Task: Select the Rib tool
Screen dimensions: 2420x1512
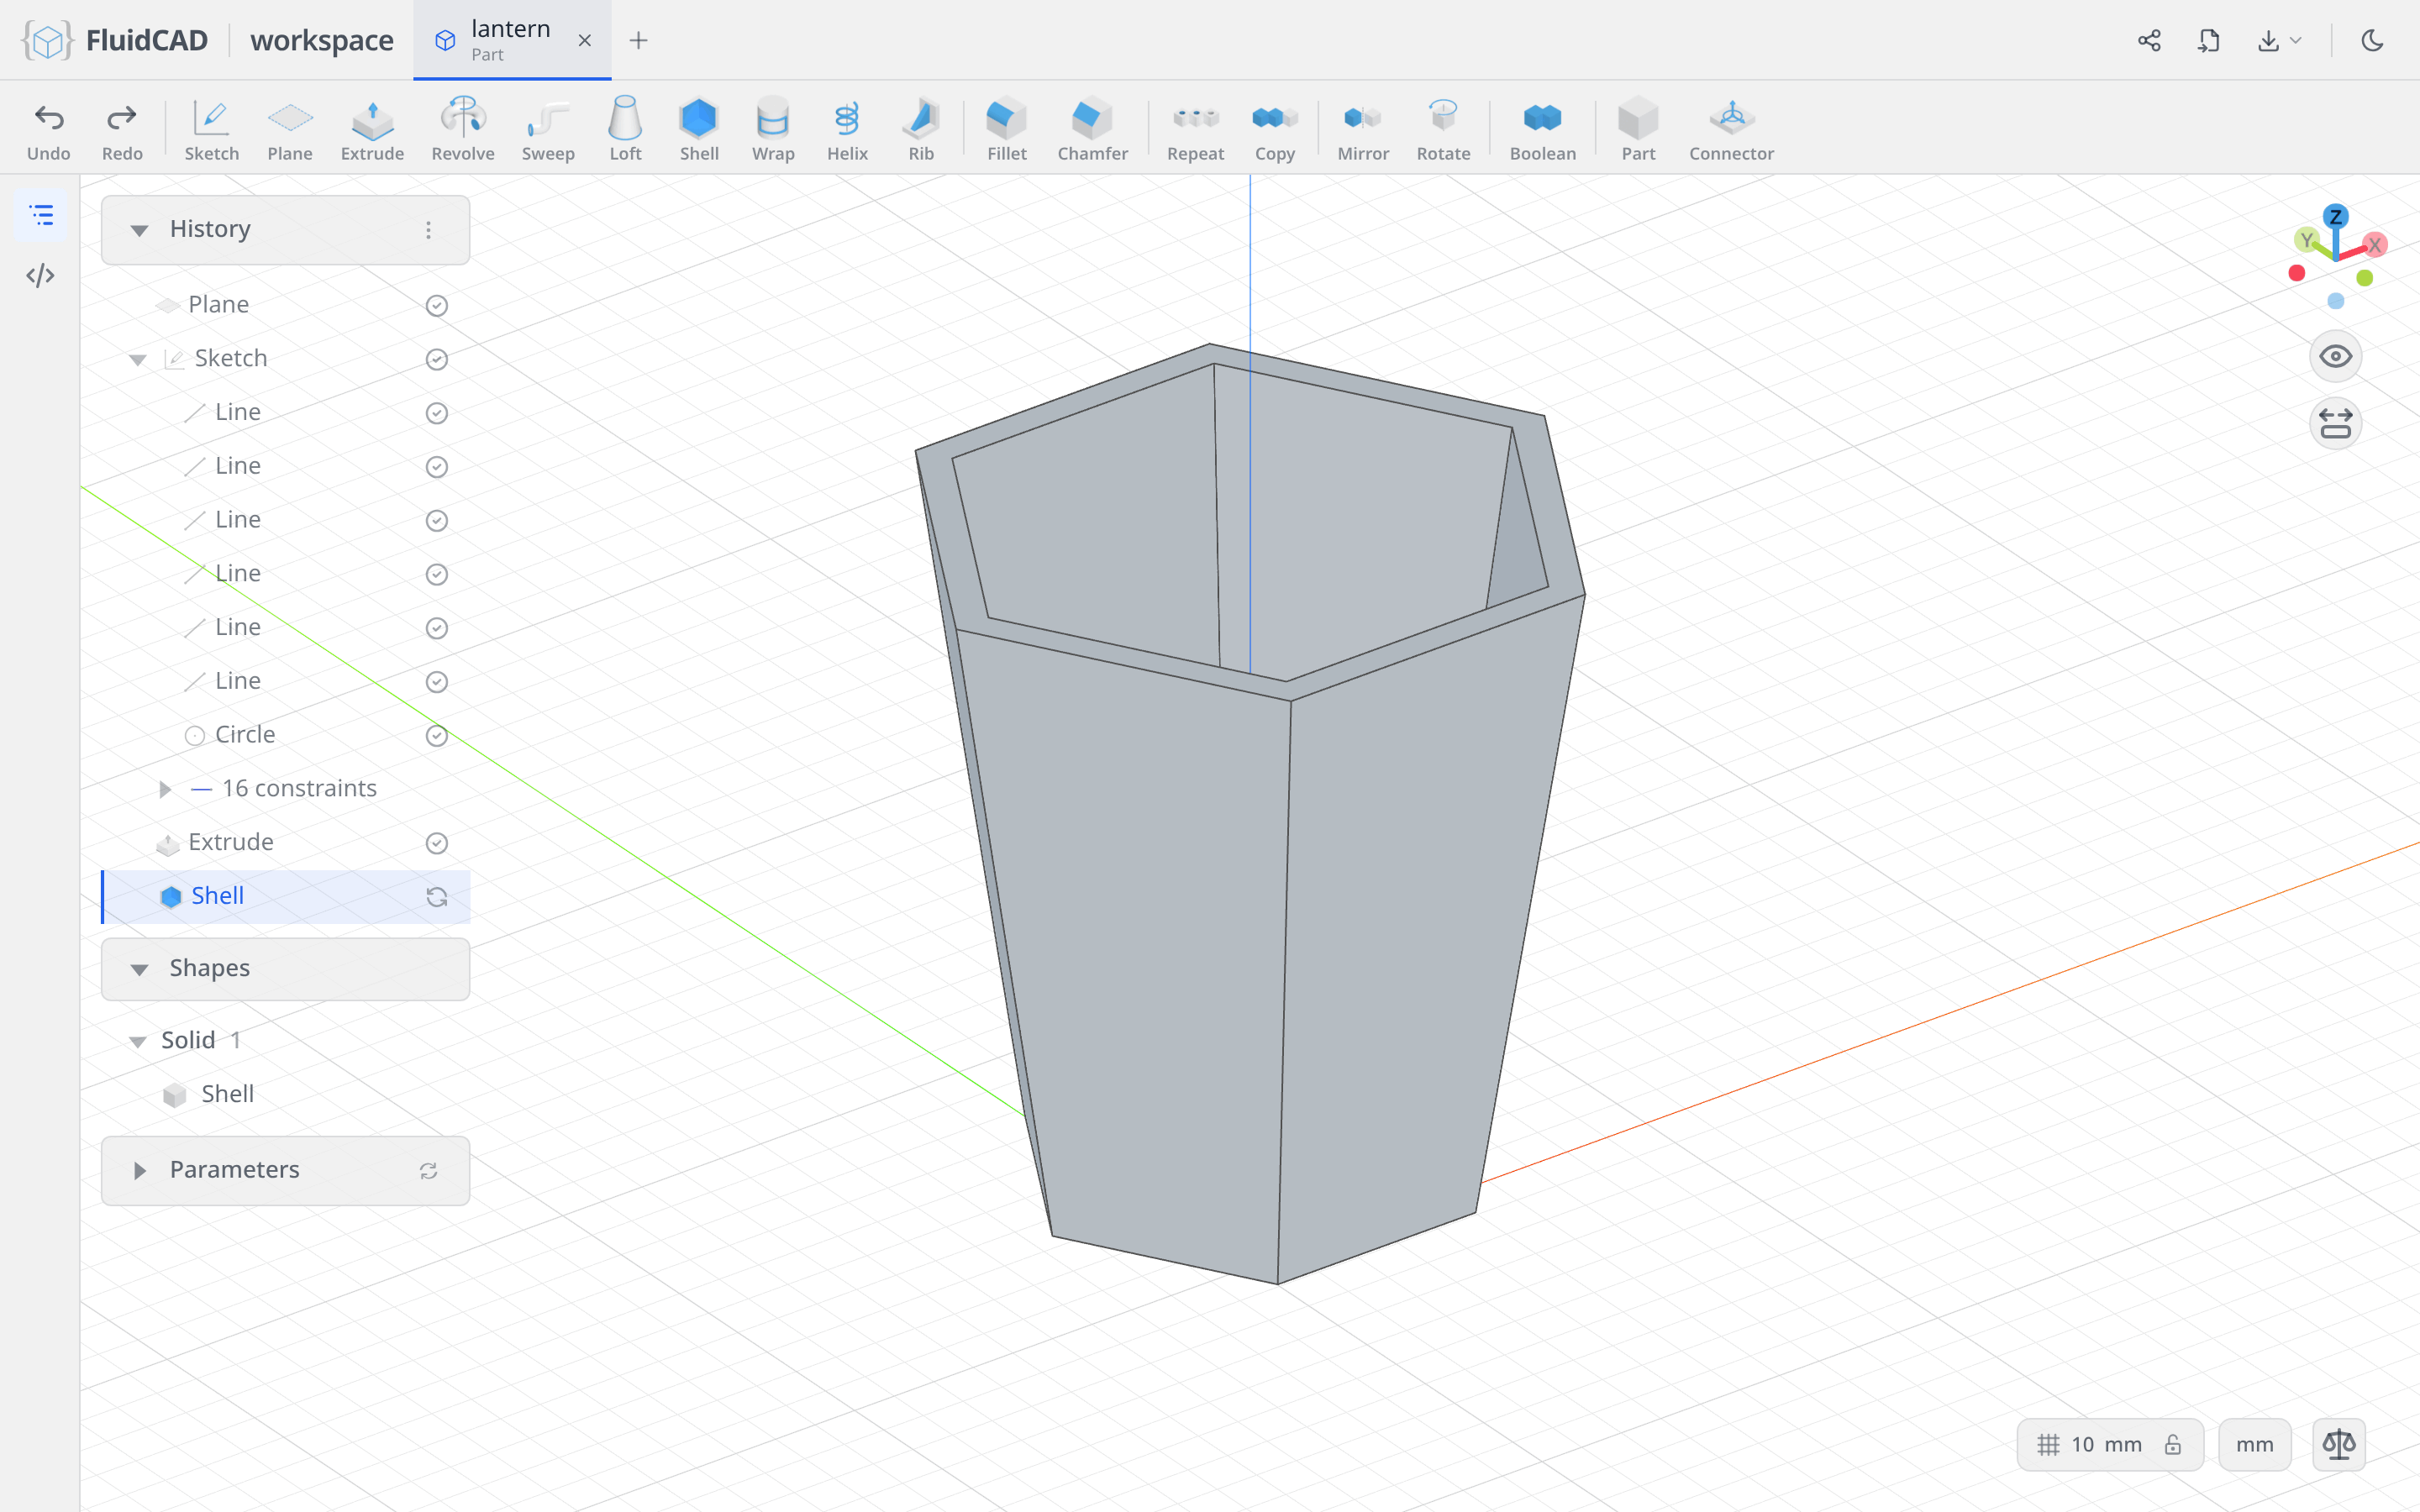Action: pos(921,129)
